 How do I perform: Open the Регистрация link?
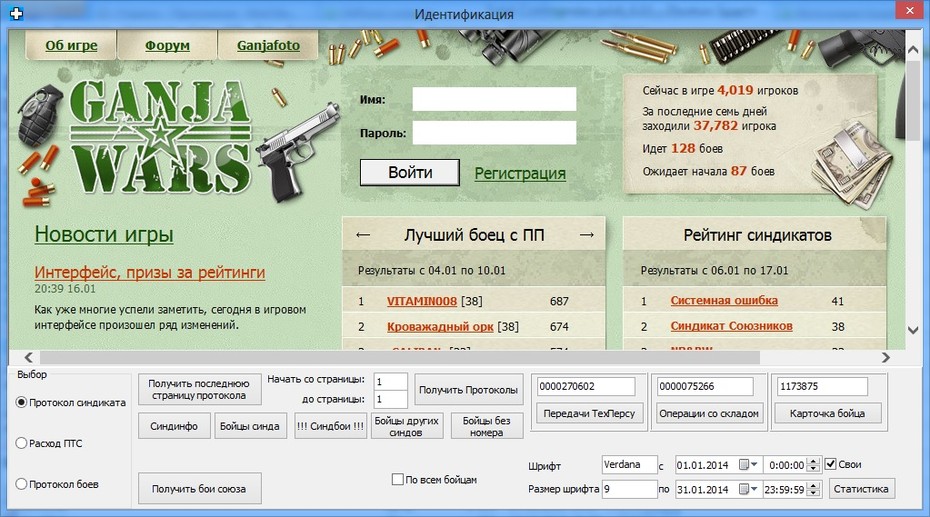click(x=520, y=173)
